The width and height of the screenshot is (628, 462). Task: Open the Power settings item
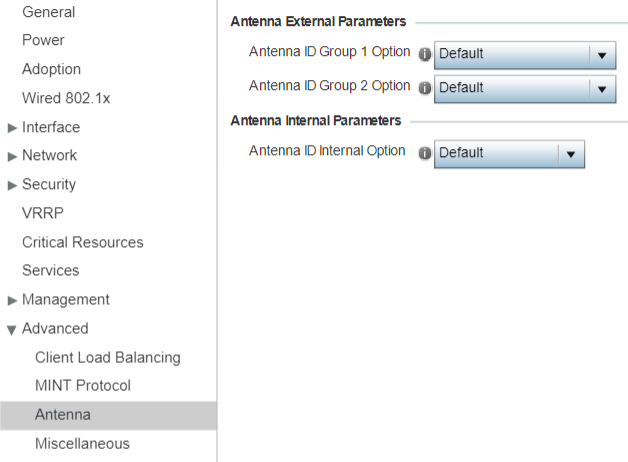[x=43, y=40]
